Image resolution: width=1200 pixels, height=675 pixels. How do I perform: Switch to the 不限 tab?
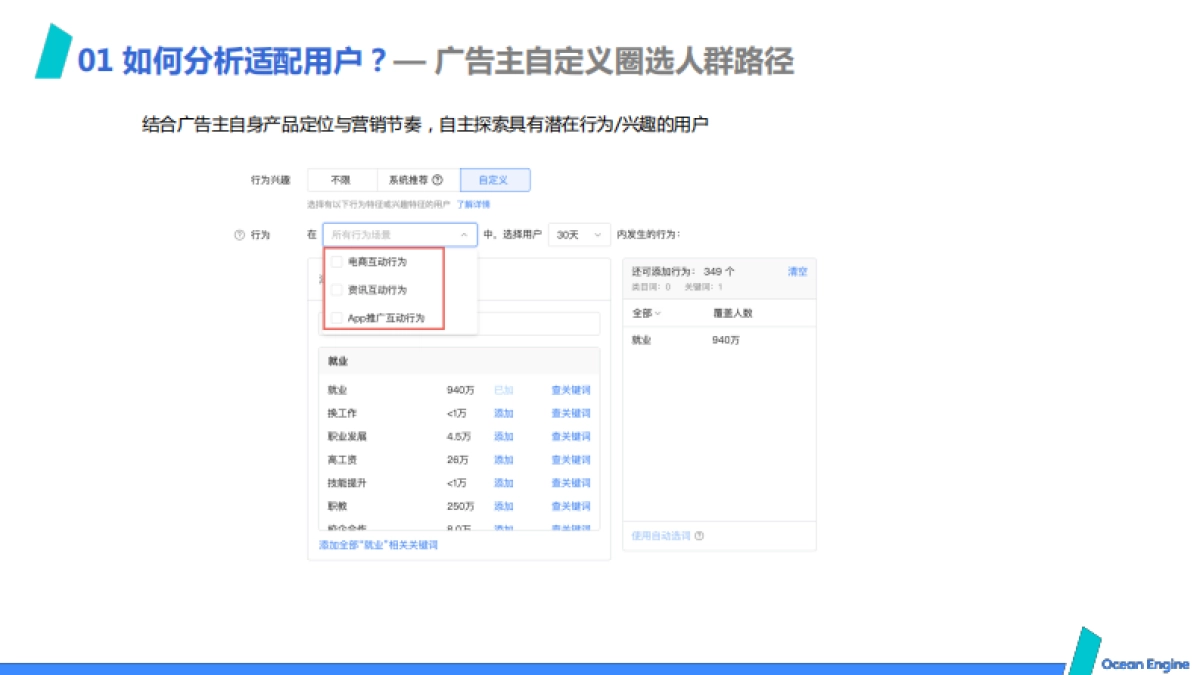[340, 180]
